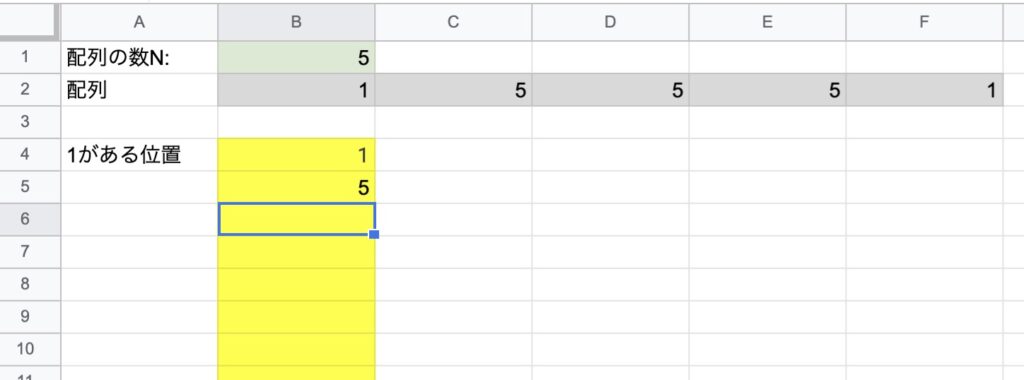1024x380 pixels.
Task: Click row 6 header
Action: pyautogui.click(x=26, y=219)
